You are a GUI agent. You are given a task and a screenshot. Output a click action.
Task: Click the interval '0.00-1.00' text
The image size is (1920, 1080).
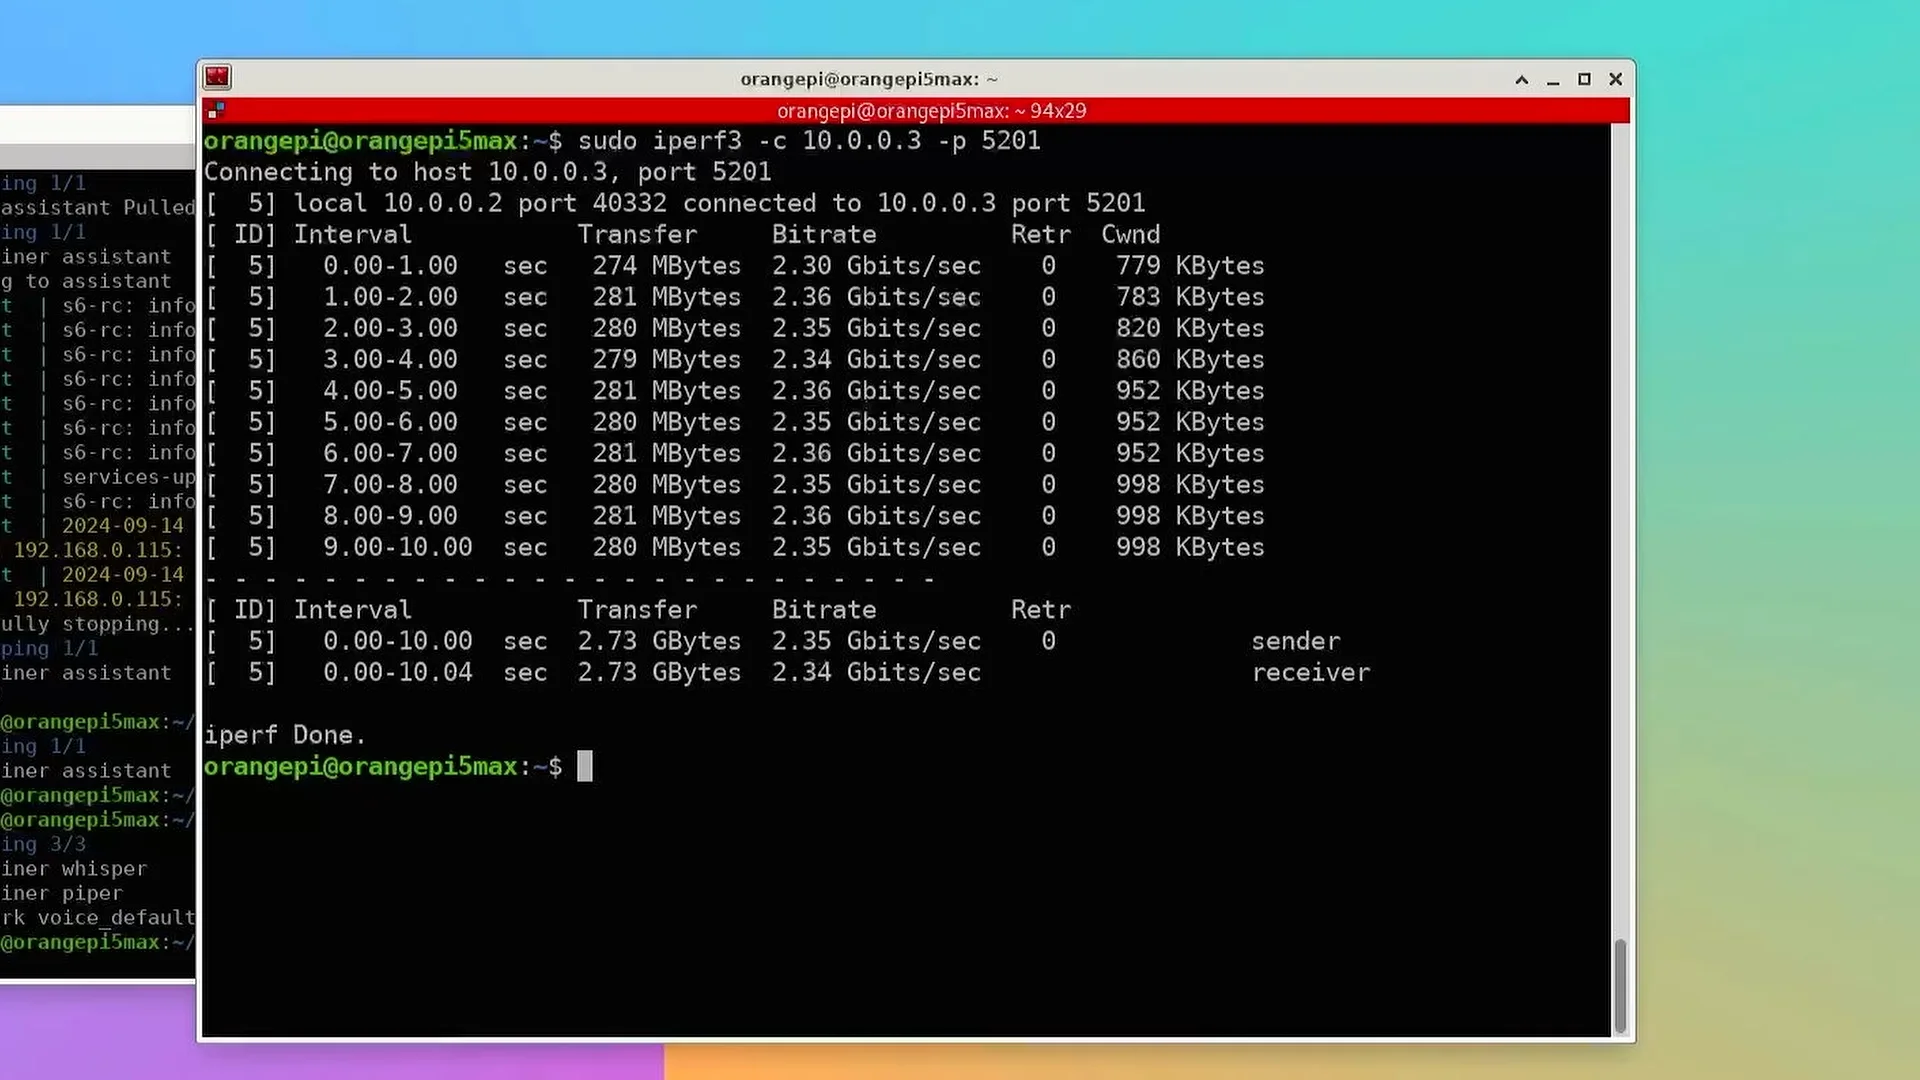point(390,266)
